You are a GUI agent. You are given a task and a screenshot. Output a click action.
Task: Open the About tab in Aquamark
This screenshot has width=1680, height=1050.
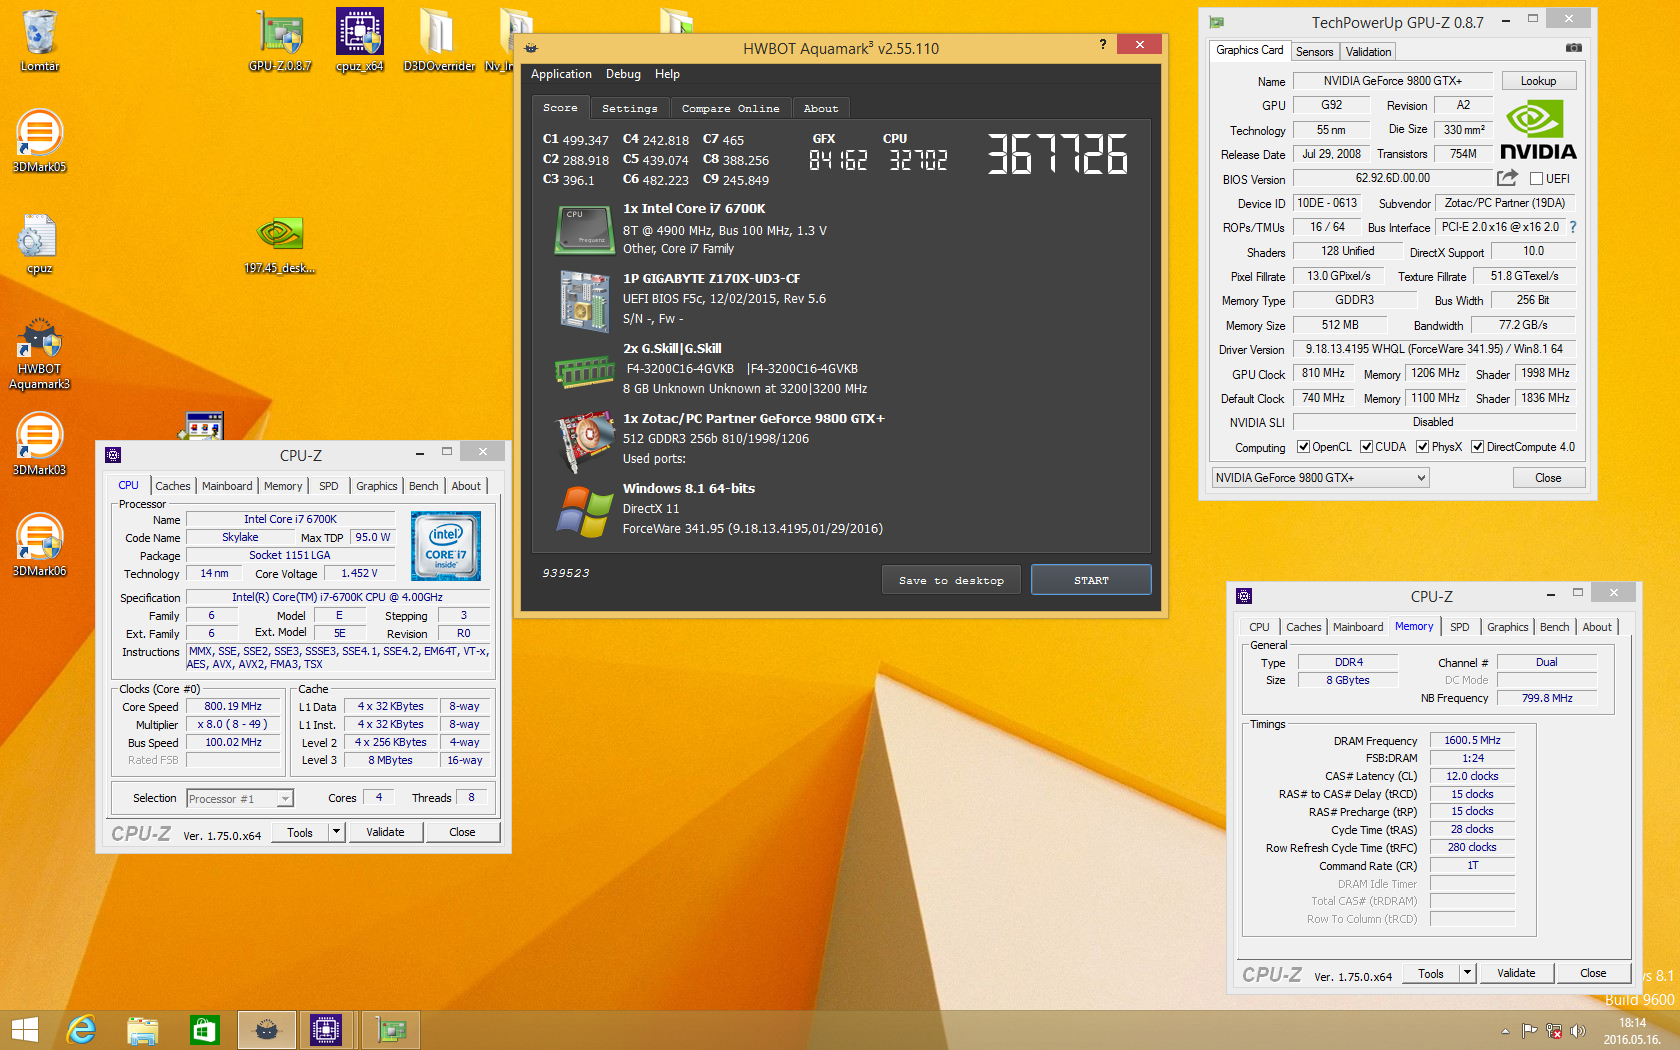point(821,108)
